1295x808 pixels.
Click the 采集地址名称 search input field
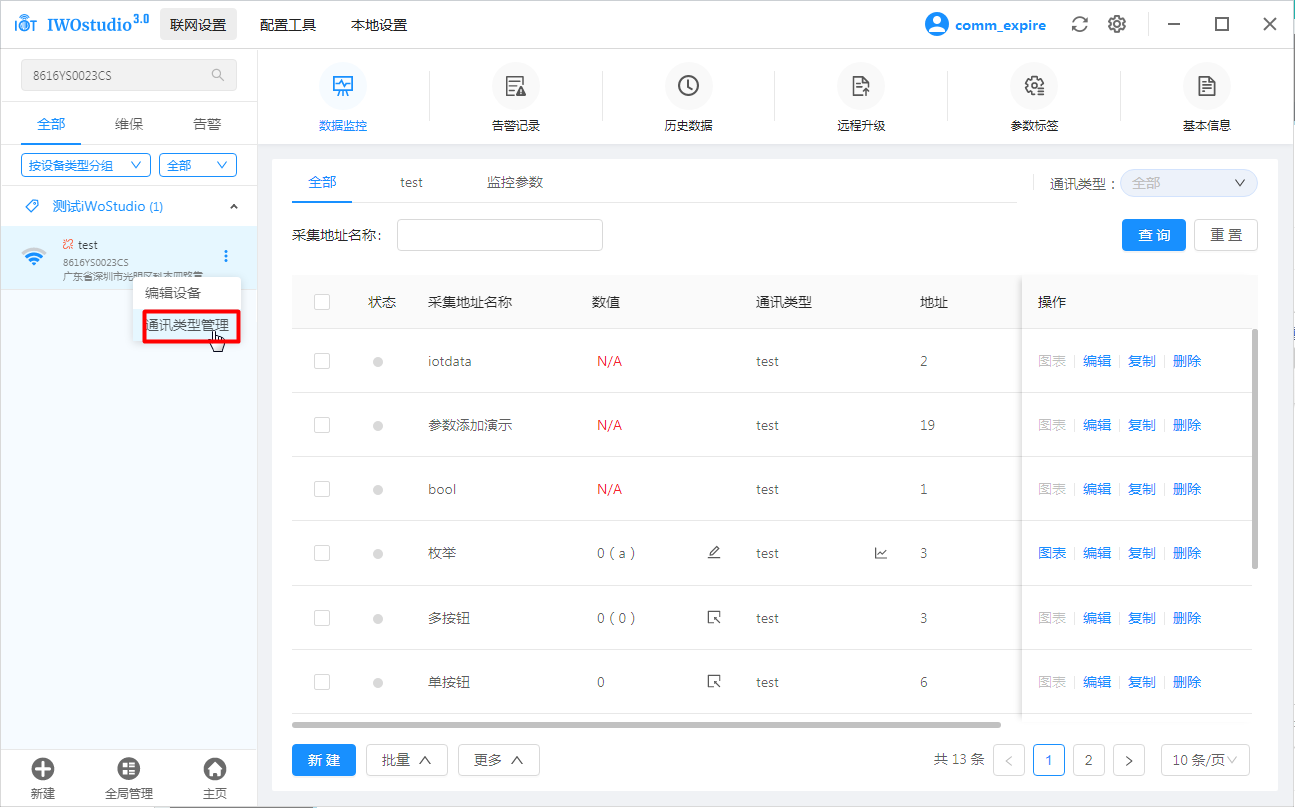coord(500,235)
